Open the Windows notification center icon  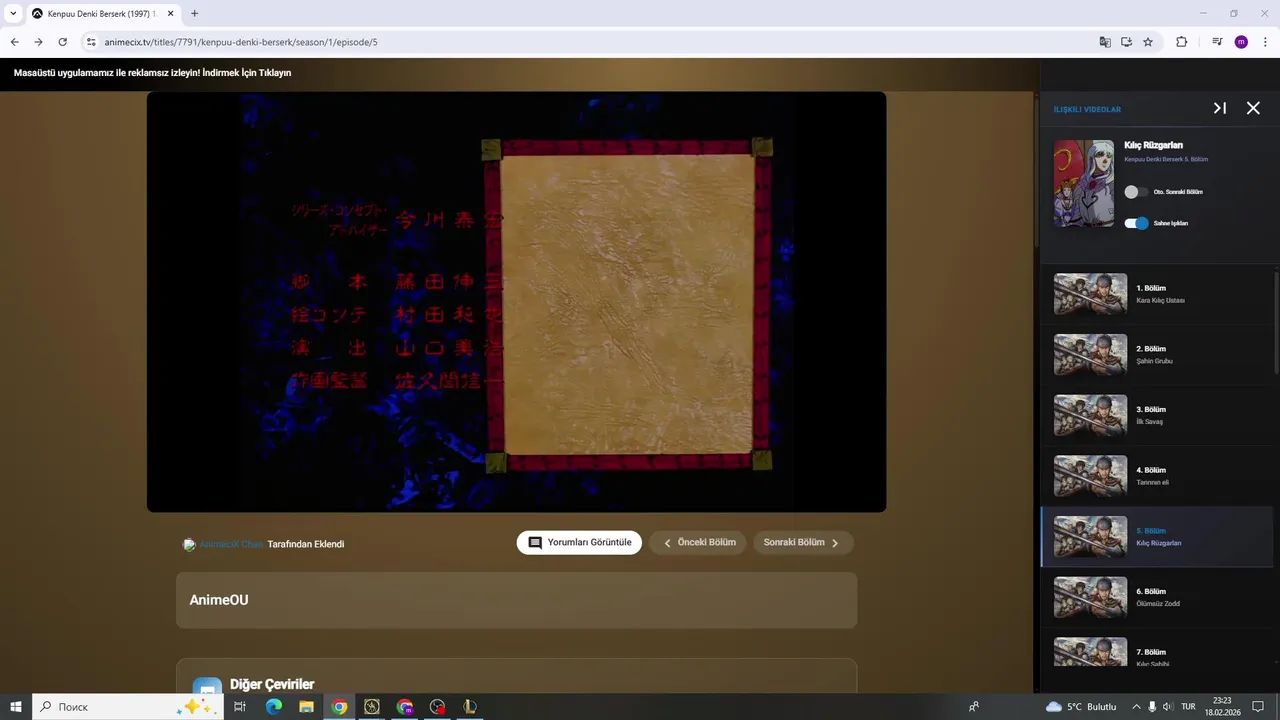click(x=1258, y=706)
